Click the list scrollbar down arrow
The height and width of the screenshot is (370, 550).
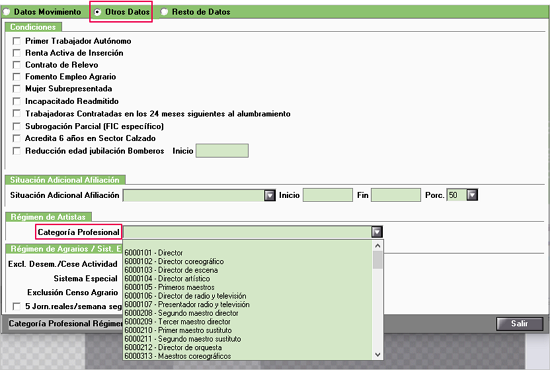(377, 355)
